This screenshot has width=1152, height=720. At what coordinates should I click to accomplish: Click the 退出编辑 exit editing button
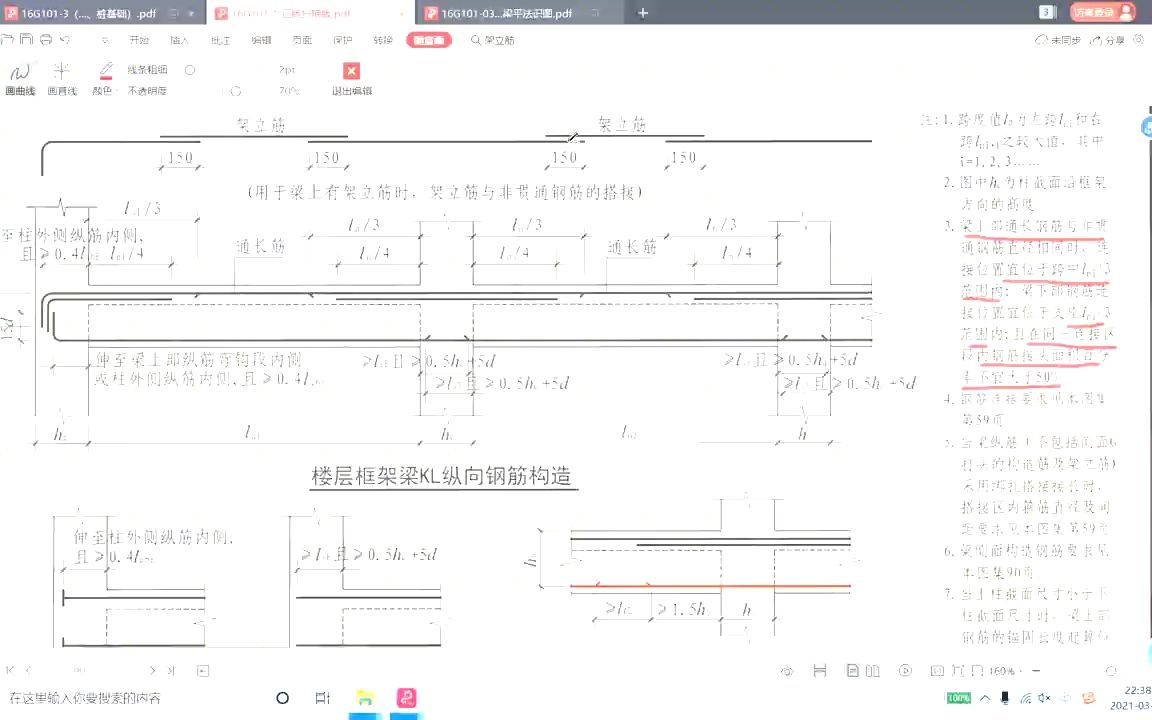351,78
